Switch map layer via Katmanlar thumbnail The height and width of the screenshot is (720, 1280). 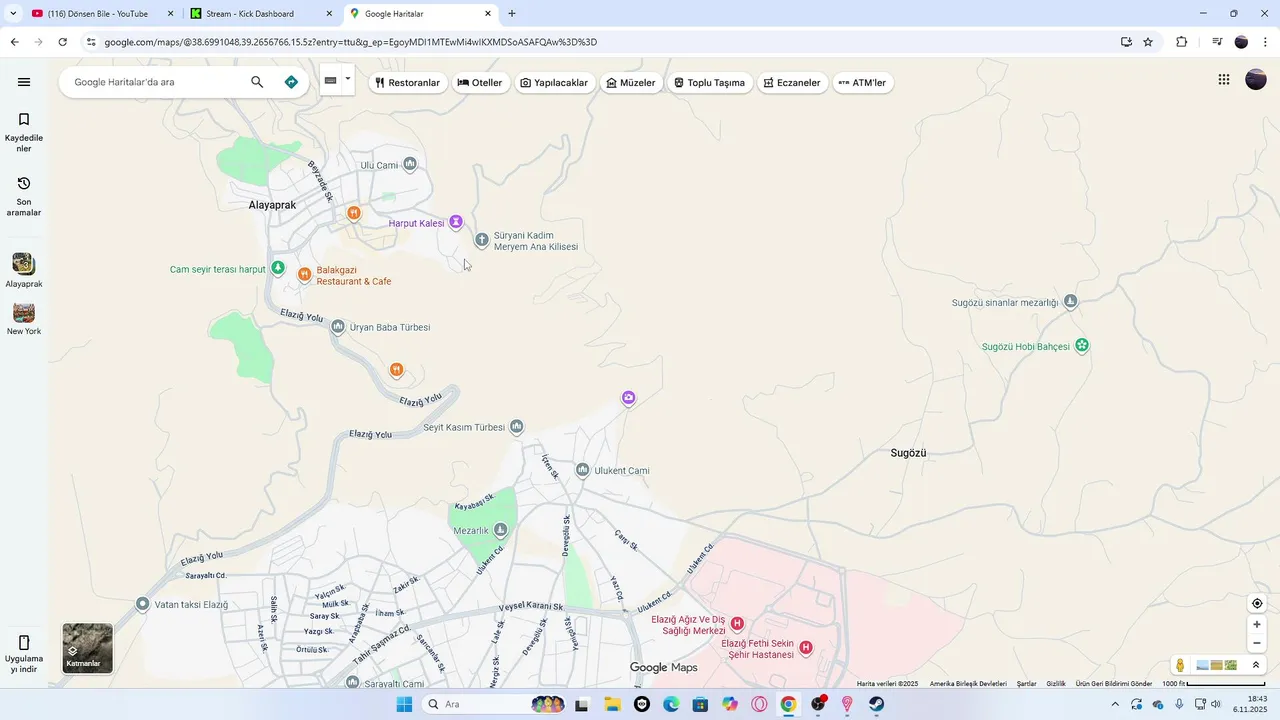88,648
